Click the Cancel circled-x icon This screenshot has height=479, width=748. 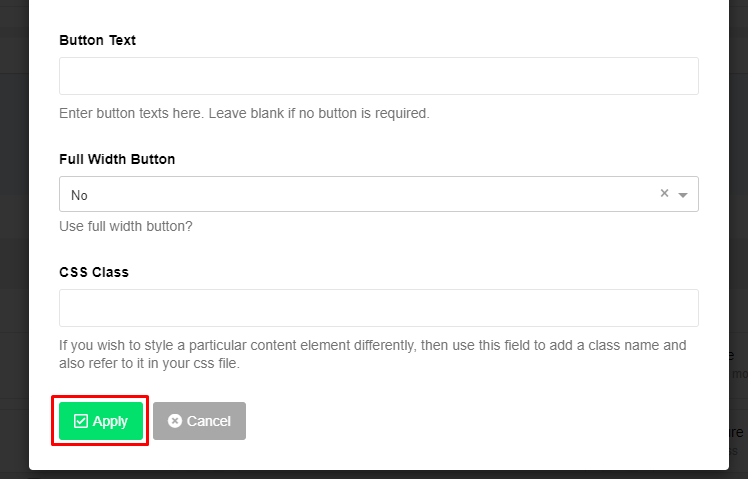(x=175, y=421)
